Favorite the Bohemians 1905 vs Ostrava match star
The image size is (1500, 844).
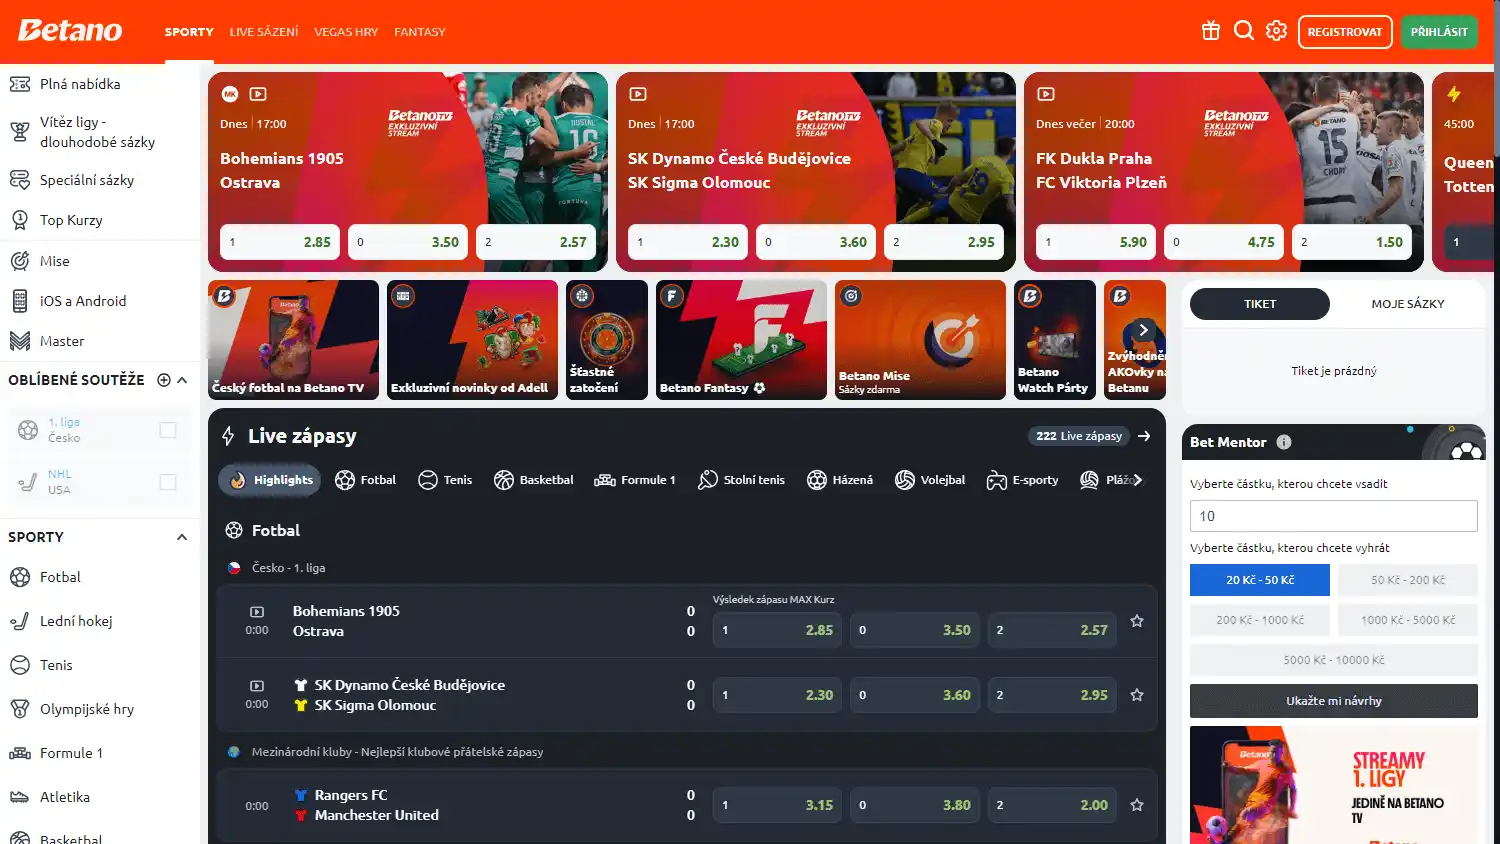point(1137,621)
